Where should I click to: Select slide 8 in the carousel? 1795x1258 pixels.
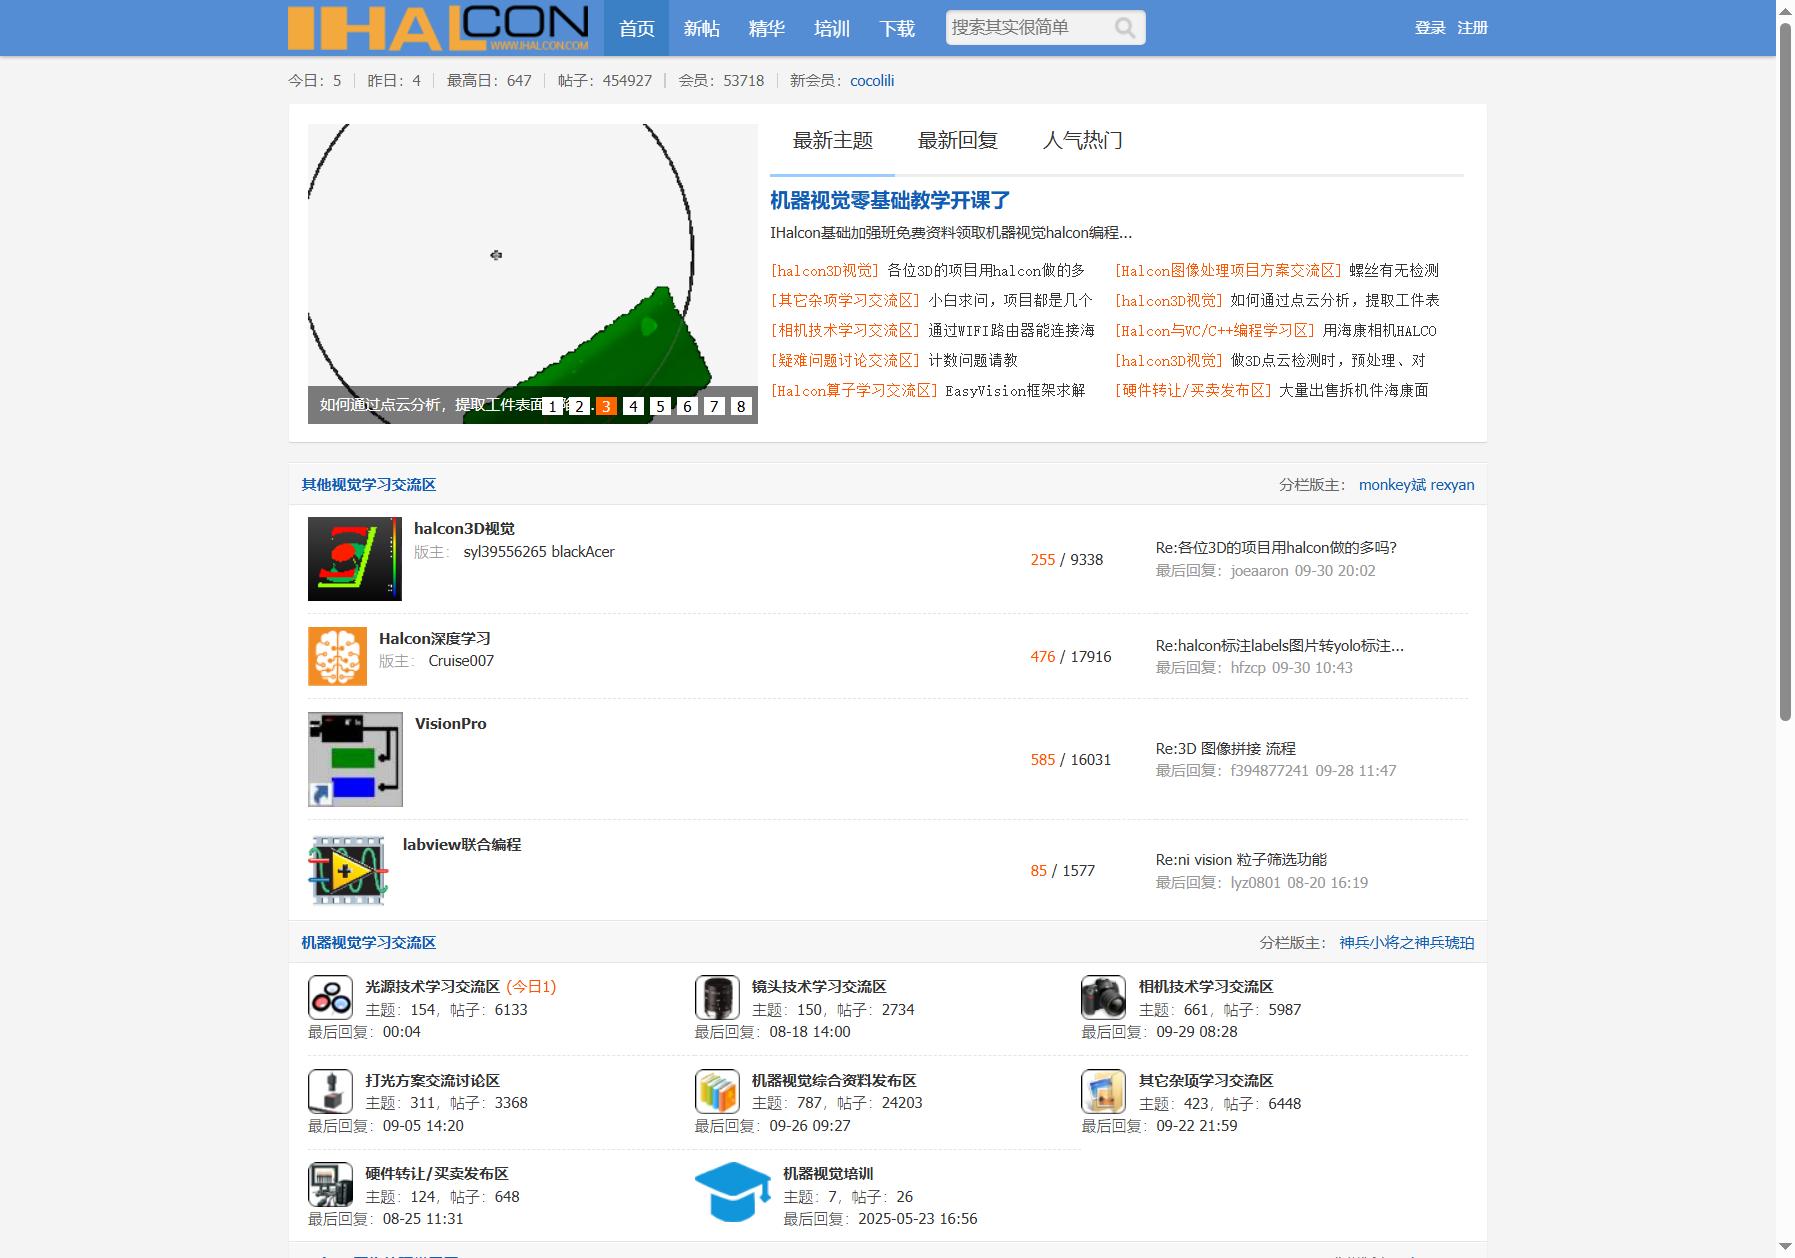(740, 406)
